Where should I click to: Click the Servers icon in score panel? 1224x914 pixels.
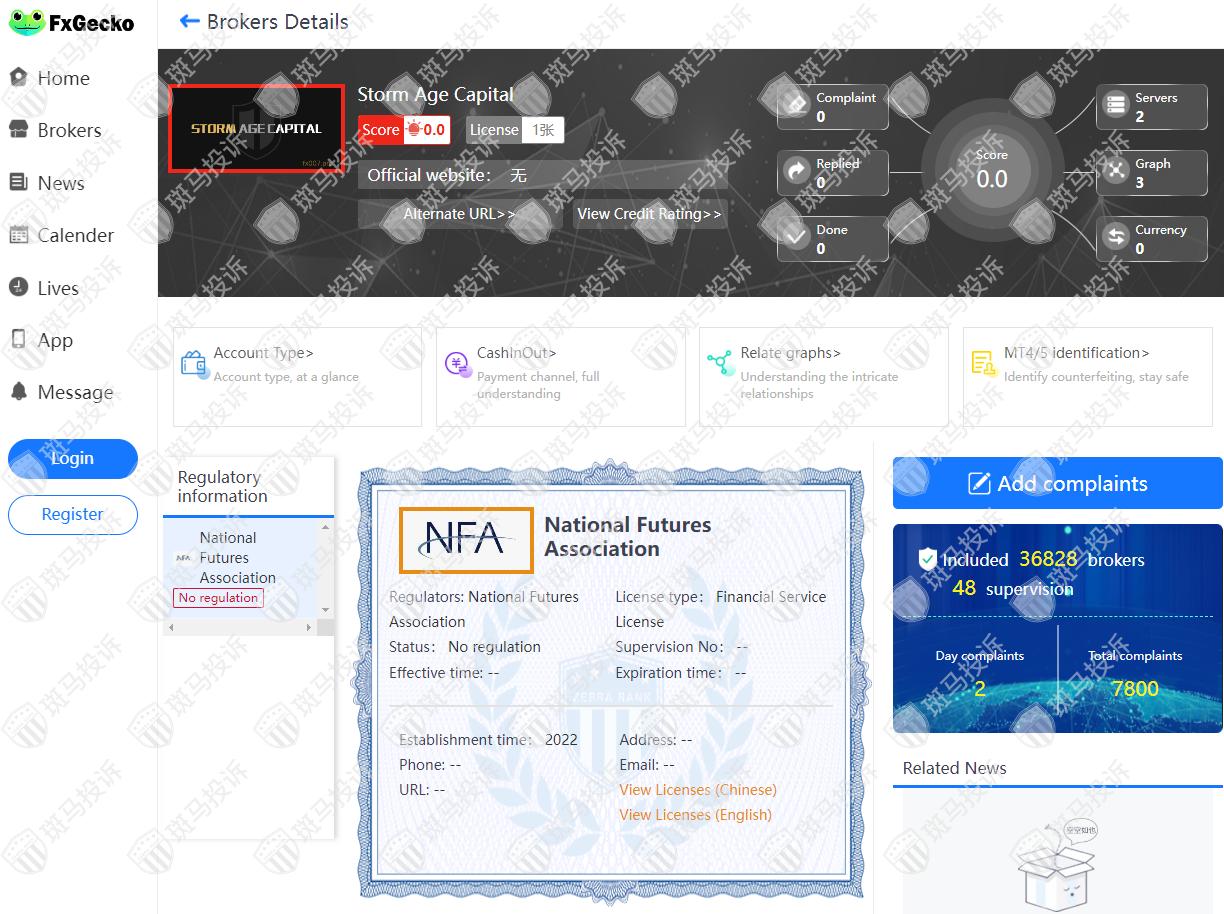[1115, 106]
